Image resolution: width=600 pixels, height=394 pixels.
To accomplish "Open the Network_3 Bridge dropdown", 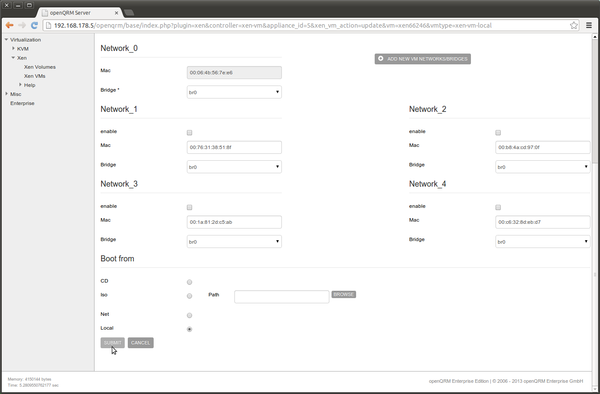I will [234, 241].
